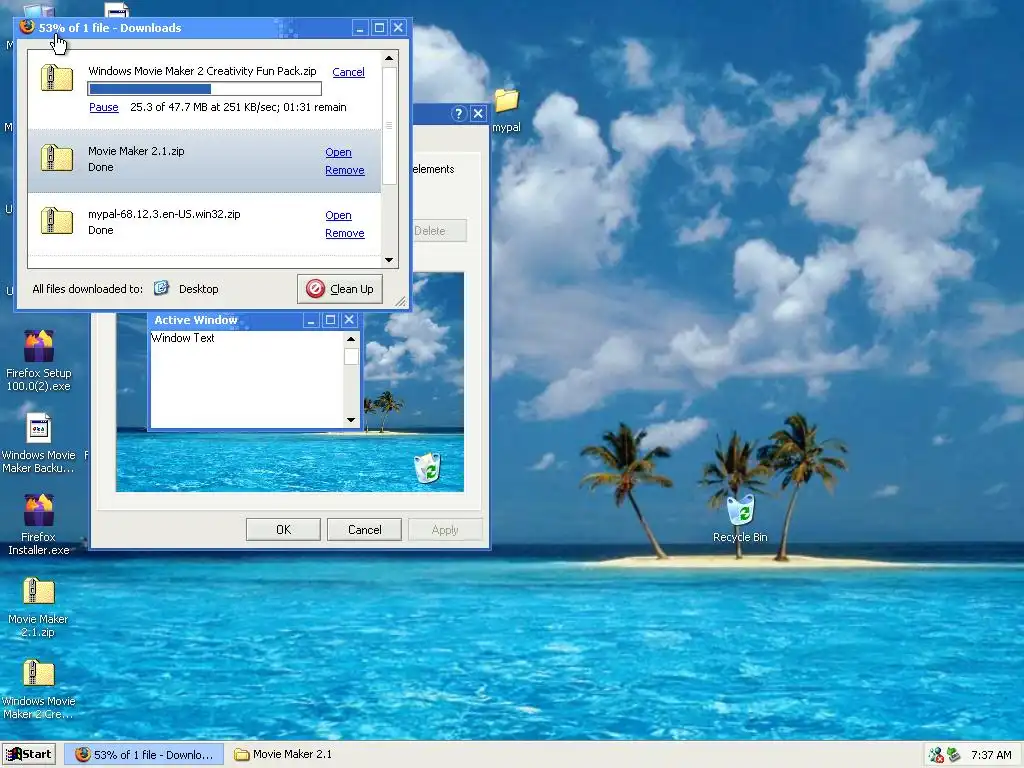The height and width of the screenshot is (768, 1024).
Task: Click the Creativity Fun Pack zip file icon
Action: click(57, 78)
